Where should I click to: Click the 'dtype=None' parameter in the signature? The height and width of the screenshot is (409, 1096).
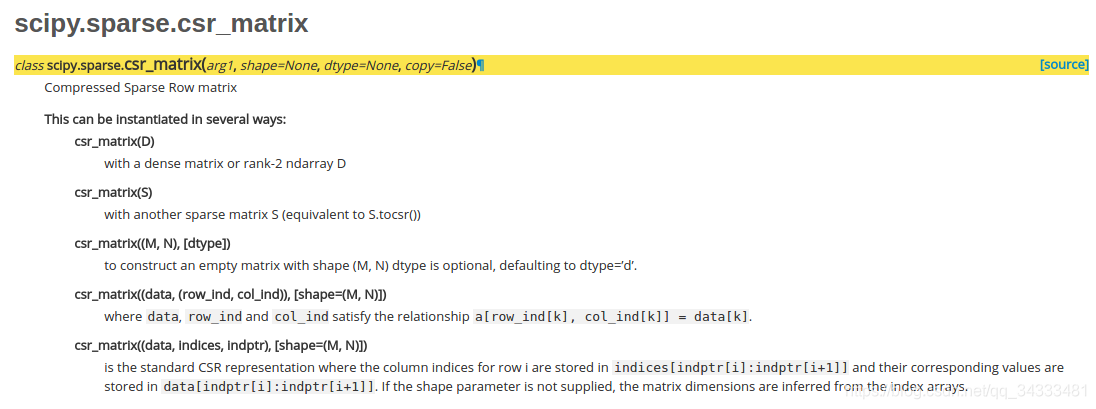click(x=361, y=66)
